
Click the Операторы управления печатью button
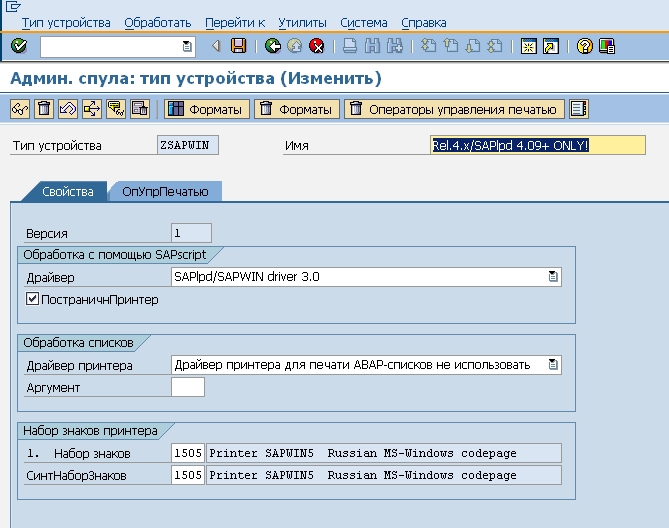tap(454, 109)
